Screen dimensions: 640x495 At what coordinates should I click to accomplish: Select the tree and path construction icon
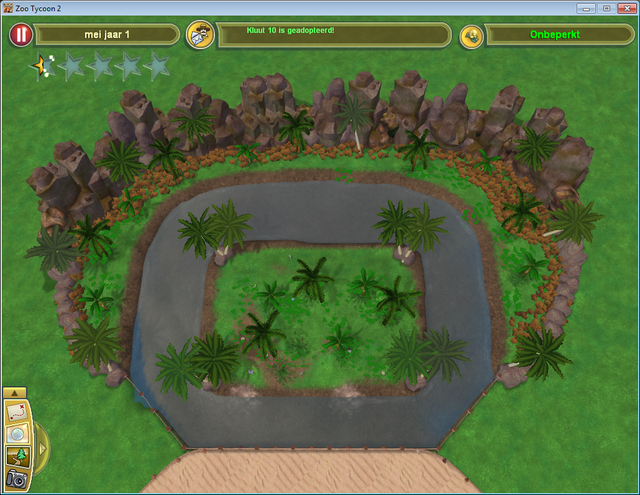coord(18,457)
